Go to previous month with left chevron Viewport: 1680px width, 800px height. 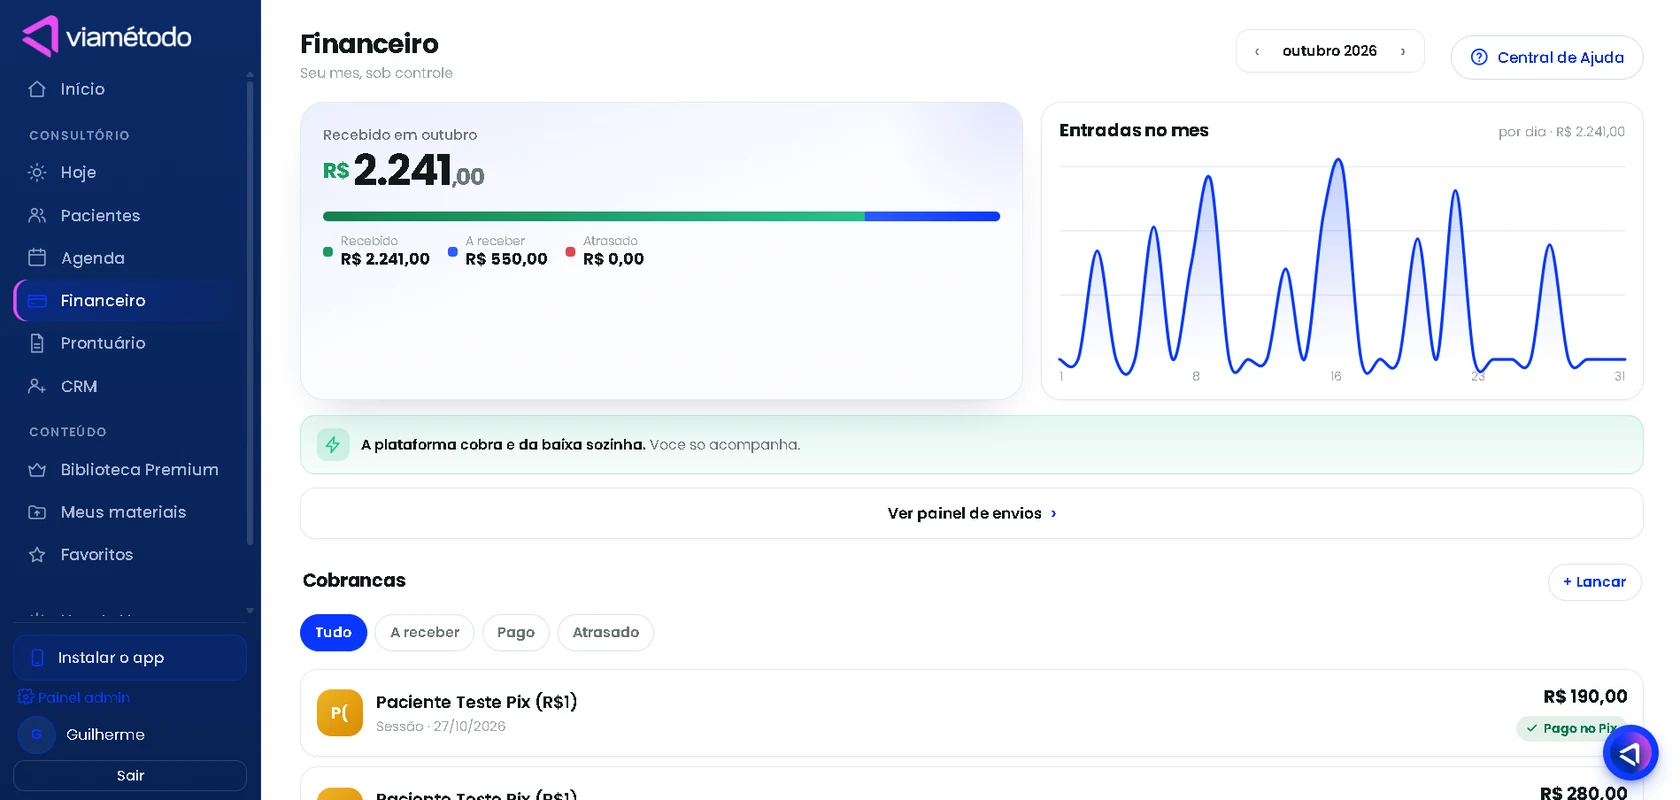coord(1257,51)
